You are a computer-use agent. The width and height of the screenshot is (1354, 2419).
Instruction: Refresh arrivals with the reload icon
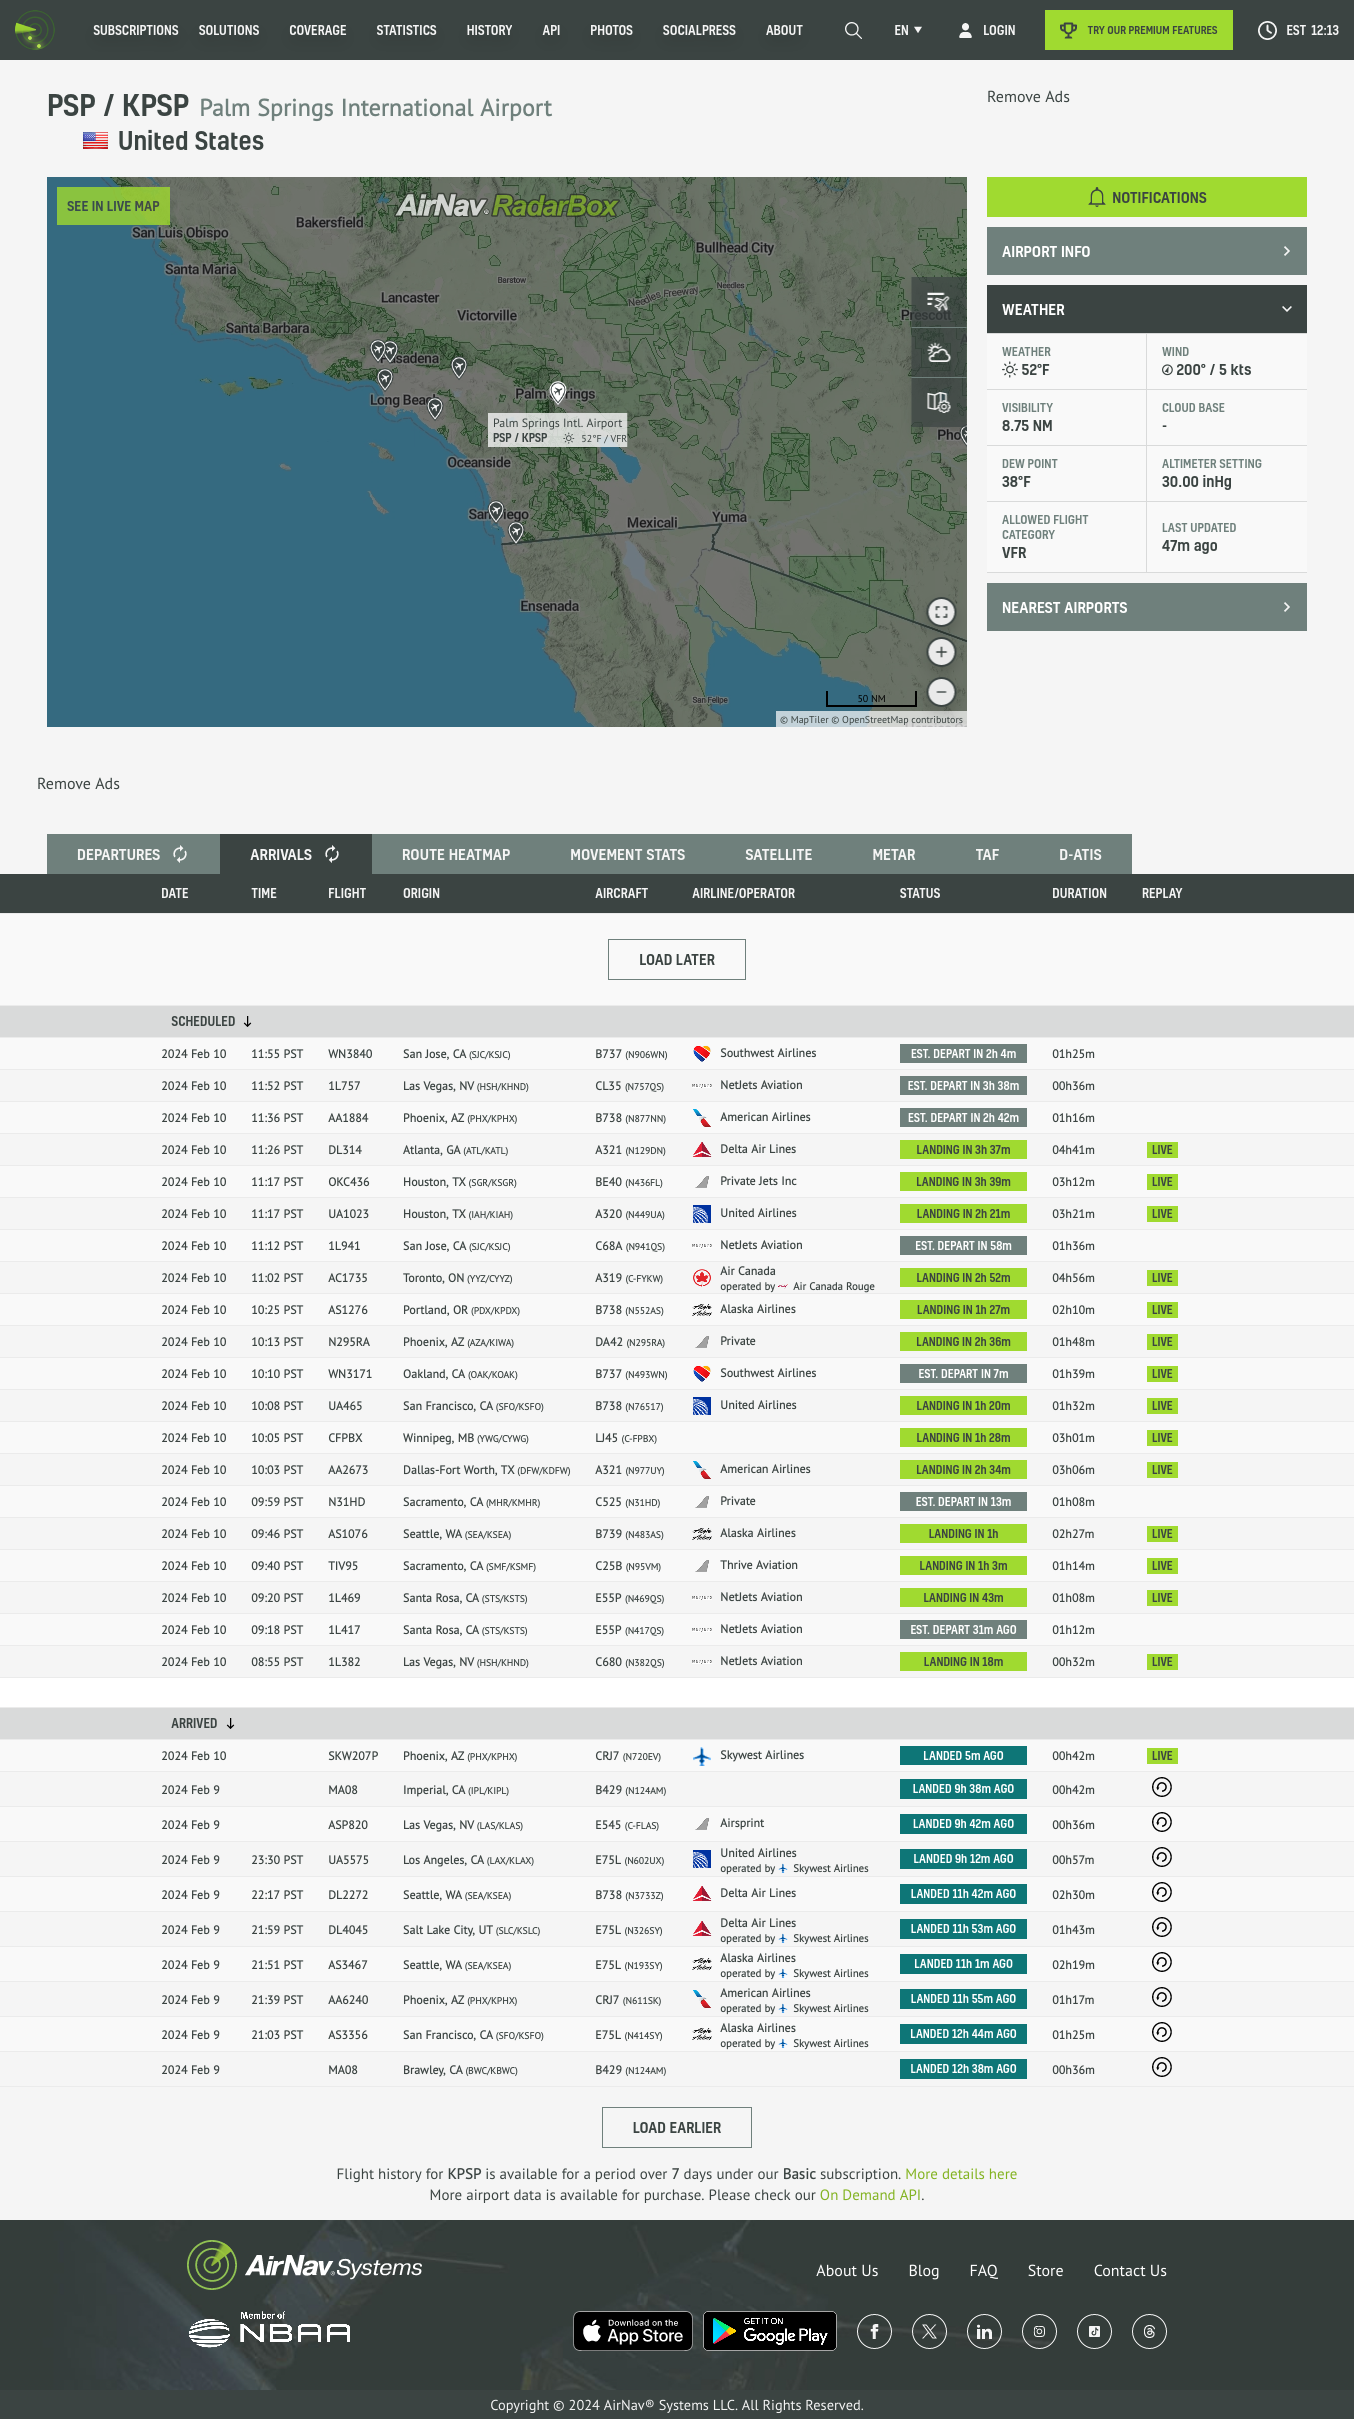(x=332, y=854)
